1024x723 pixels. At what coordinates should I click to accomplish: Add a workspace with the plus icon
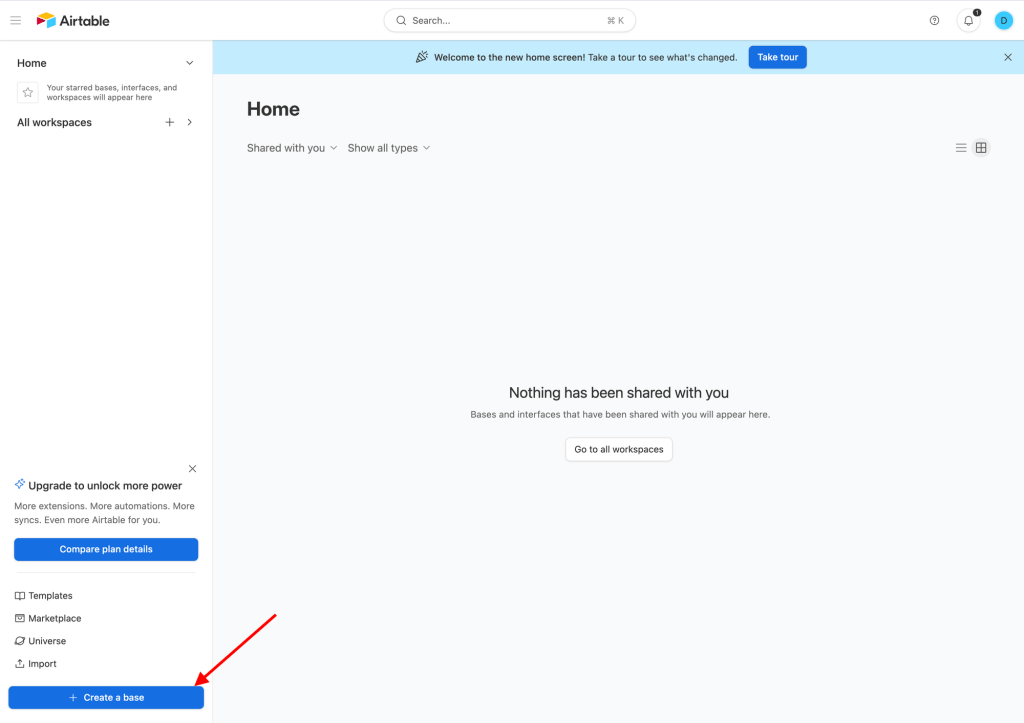[169, 122]
